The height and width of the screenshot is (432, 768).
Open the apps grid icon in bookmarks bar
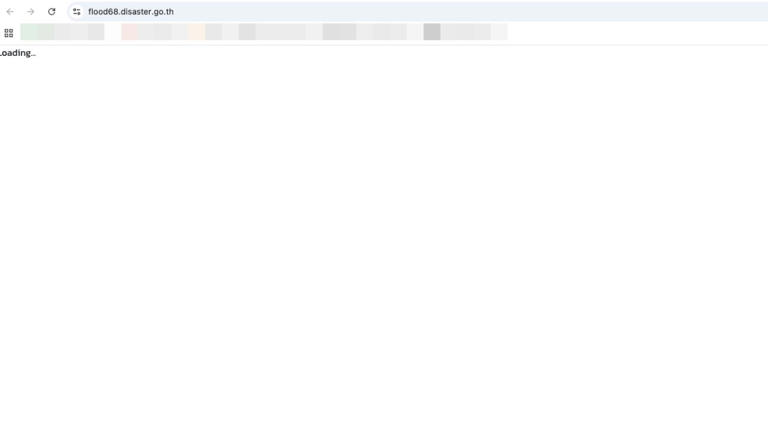[x=9, y=33]
